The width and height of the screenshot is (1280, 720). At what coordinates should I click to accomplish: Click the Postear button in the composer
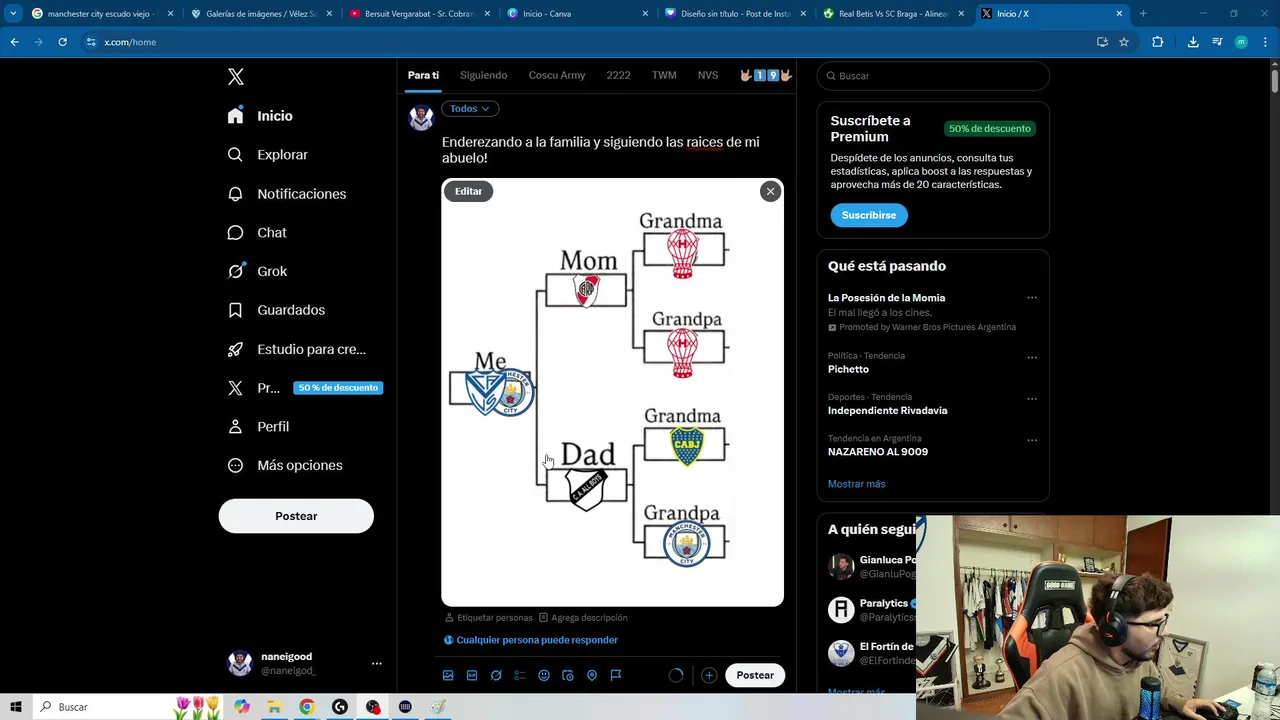(755, 675)
